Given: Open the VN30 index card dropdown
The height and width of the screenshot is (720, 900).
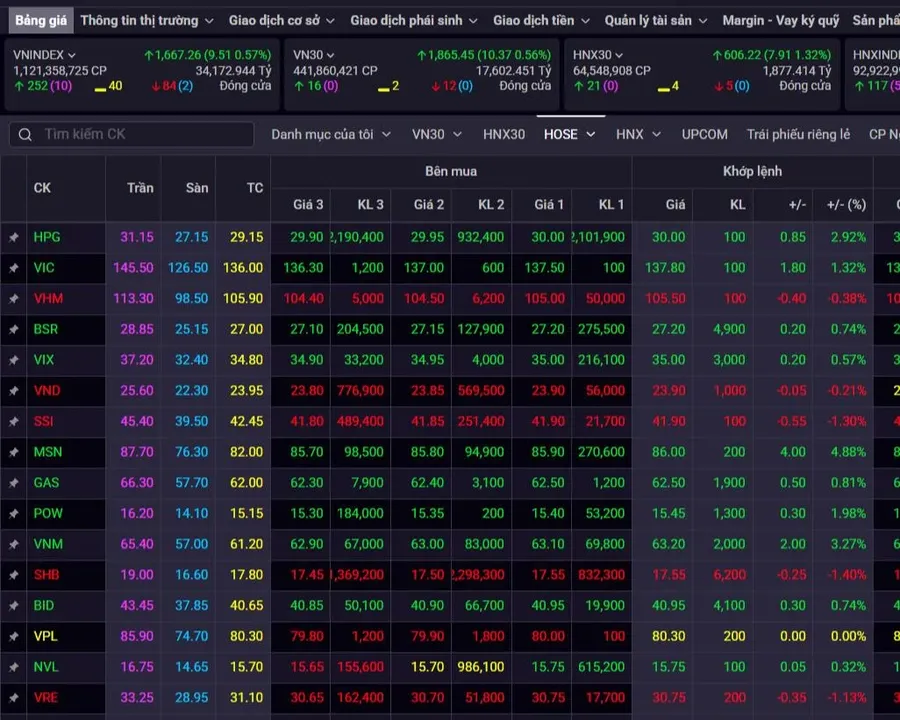Looking at the screenshot, I should pos(314,55).
